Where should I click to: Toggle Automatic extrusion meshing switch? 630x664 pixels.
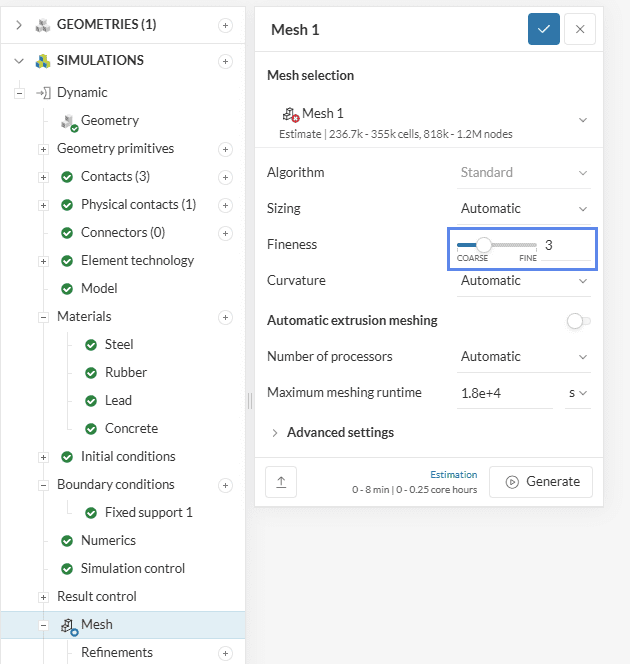pos(577,321)
